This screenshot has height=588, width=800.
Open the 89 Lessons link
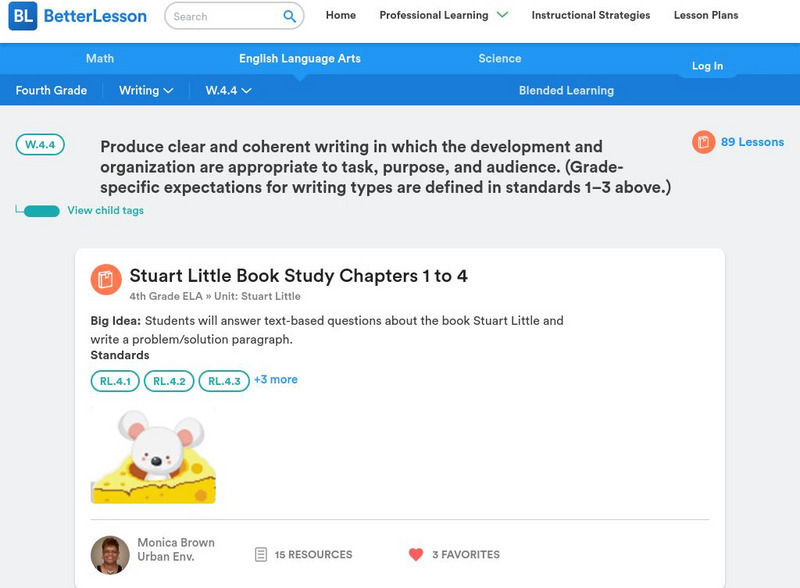pyautogui.click(x=752, y=142)
